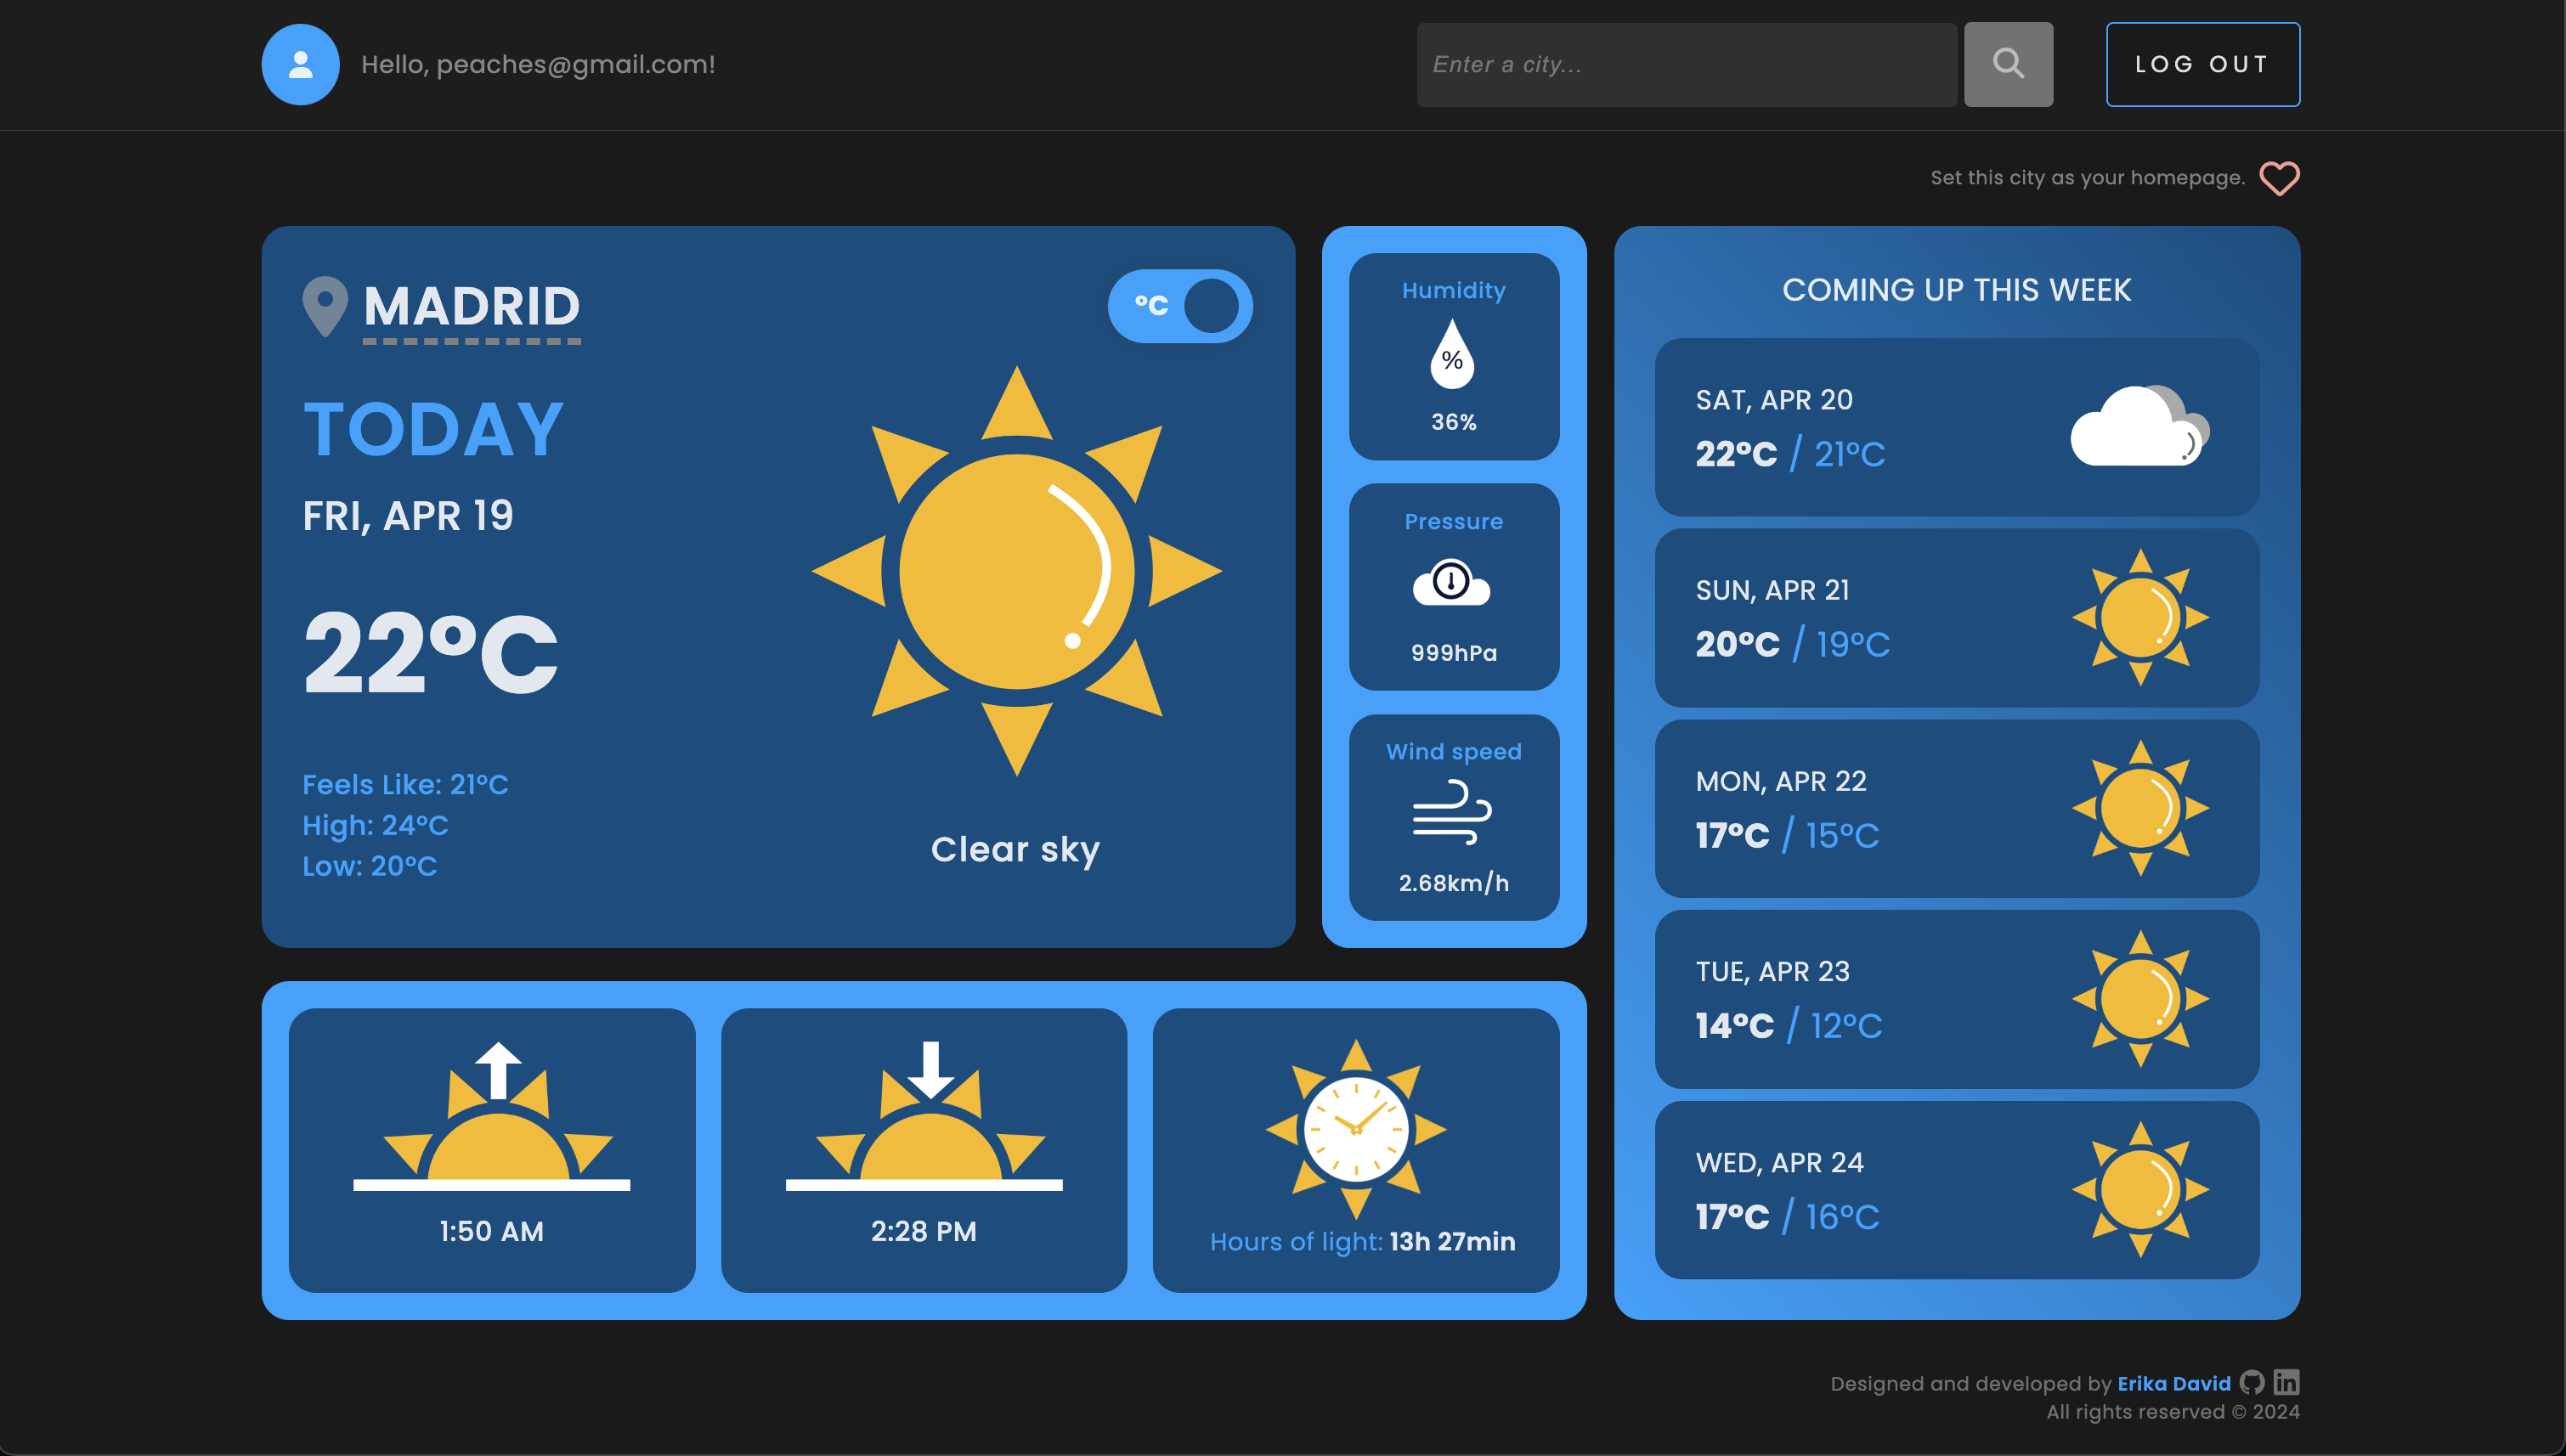Image resolution: width=2566 pixels, height=1456 pixels.
Task: Click the Enter a city search field
Action: (x=1685, y=64)
